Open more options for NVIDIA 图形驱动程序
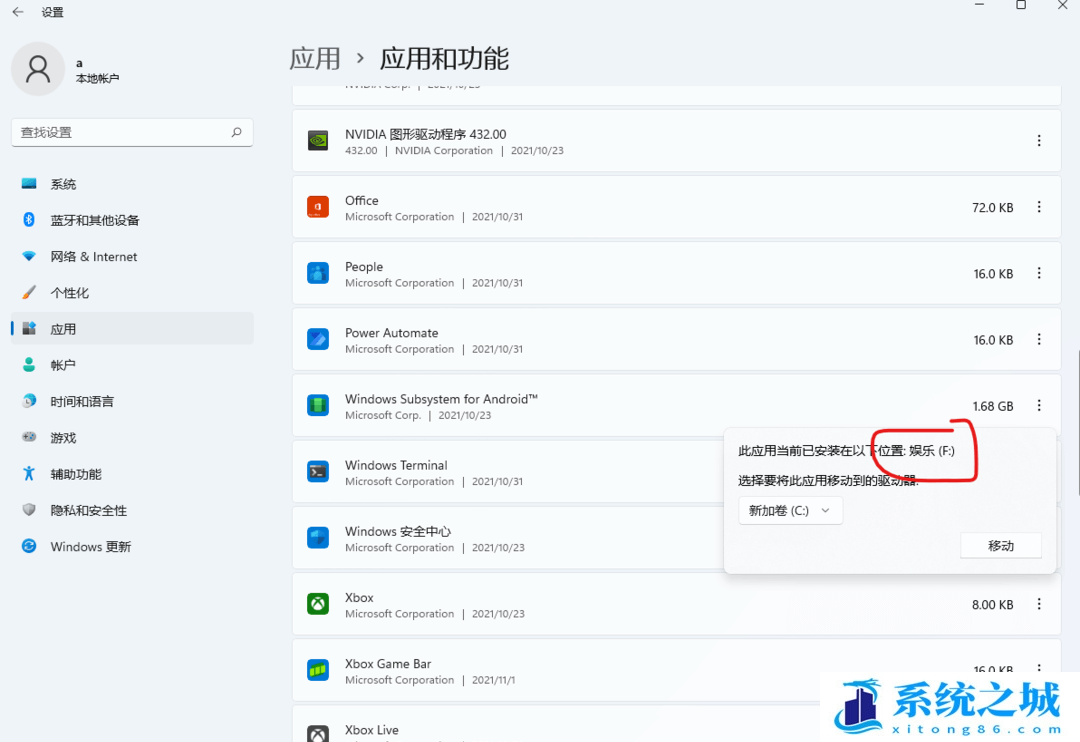The image size is (1080, 742). point(1039,141)
